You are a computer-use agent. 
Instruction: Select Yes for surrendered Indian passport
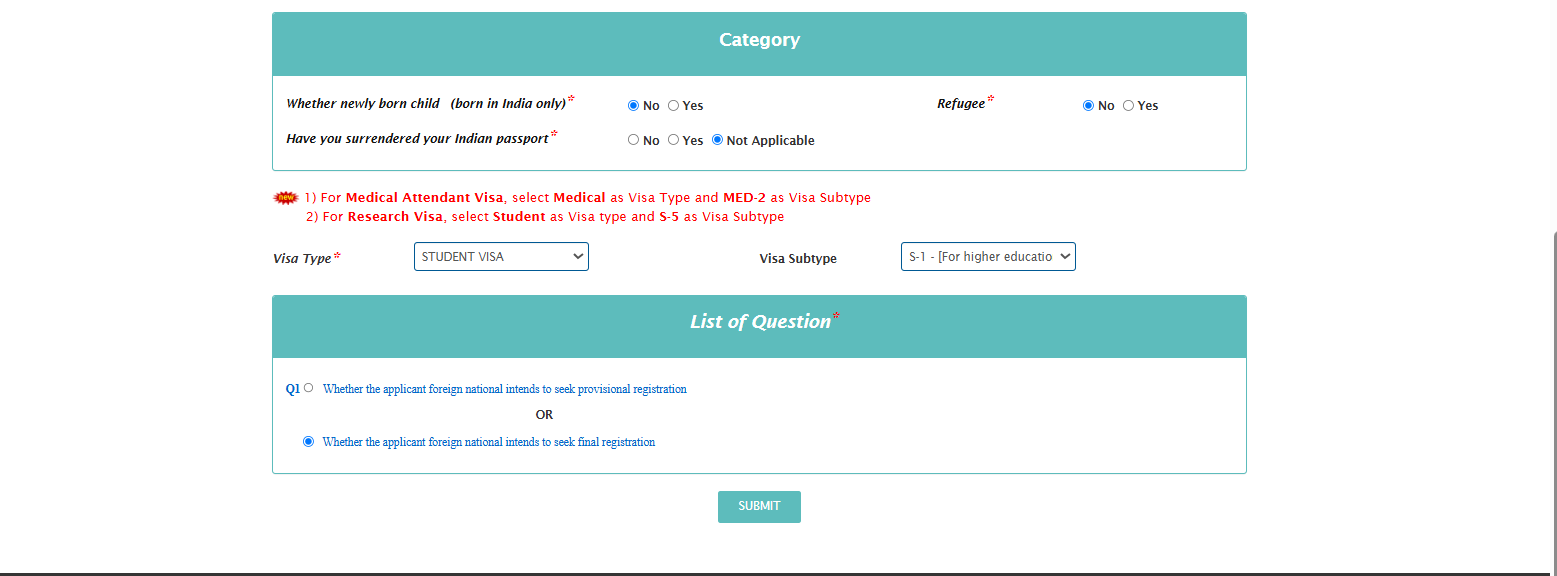point(673,140)
